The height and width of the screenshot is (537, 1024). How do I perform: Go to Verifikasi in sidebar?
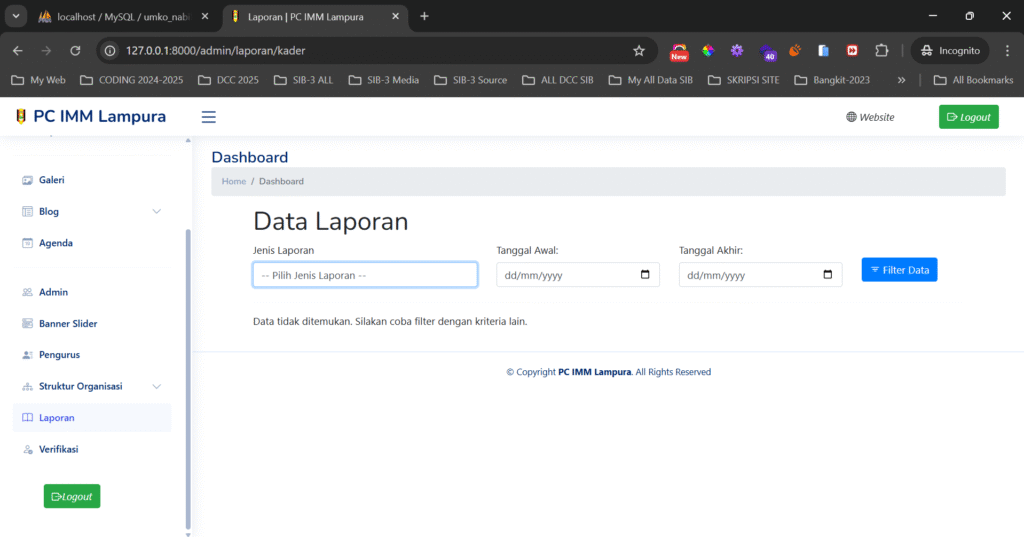(58, 450)
